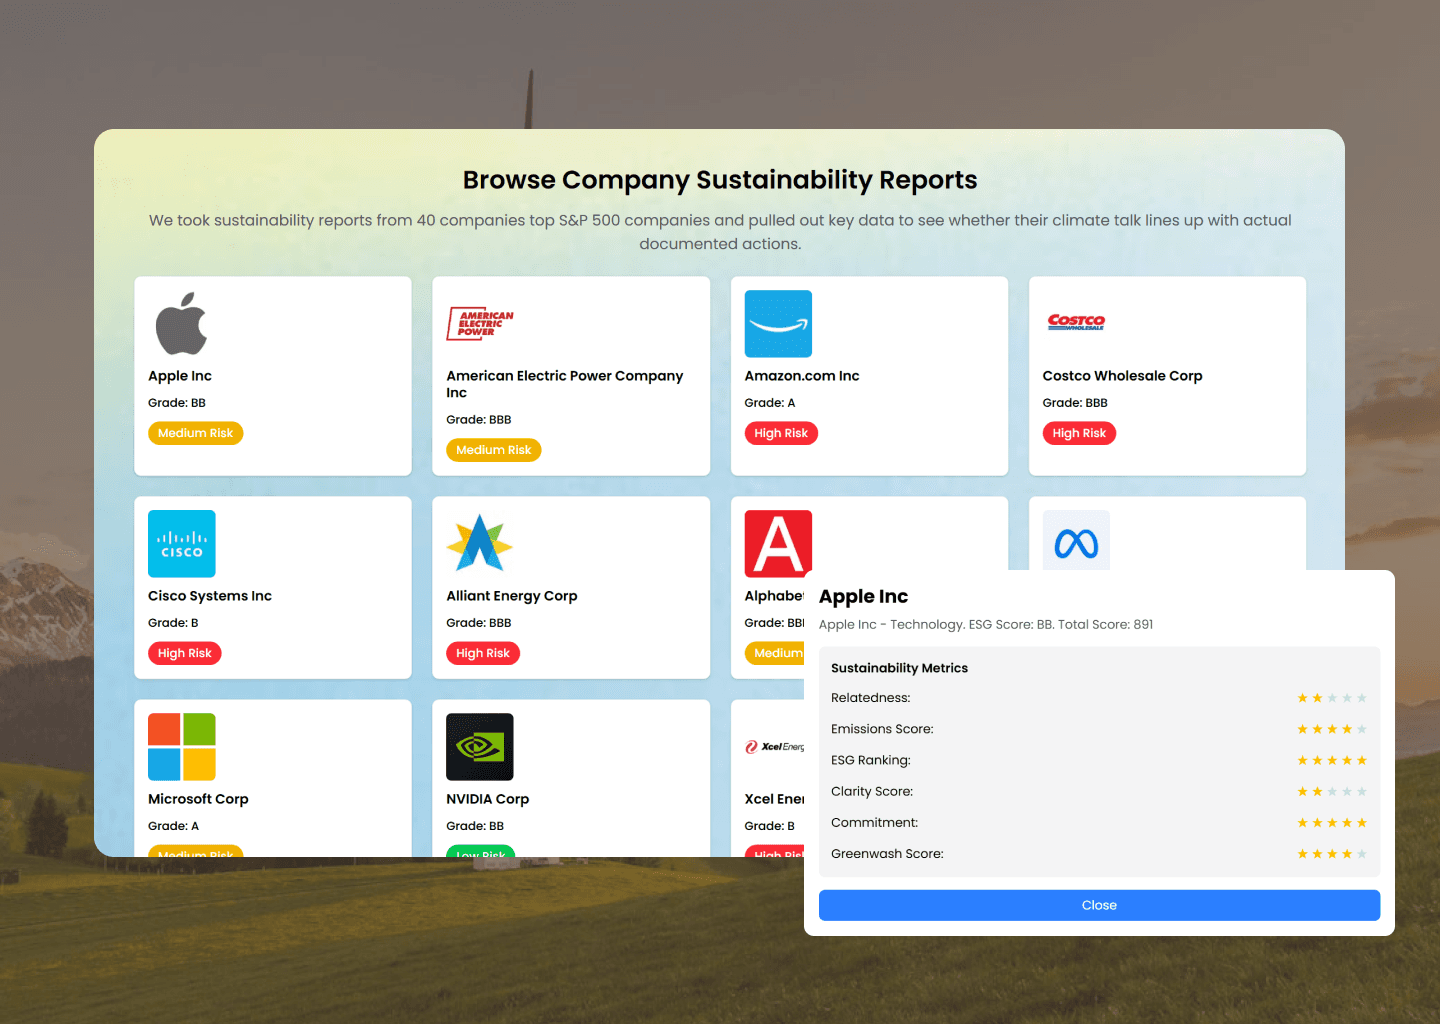Click the Sustainability Metrics panel heading
The image size is (1440, 1024).
coord(899,667)
